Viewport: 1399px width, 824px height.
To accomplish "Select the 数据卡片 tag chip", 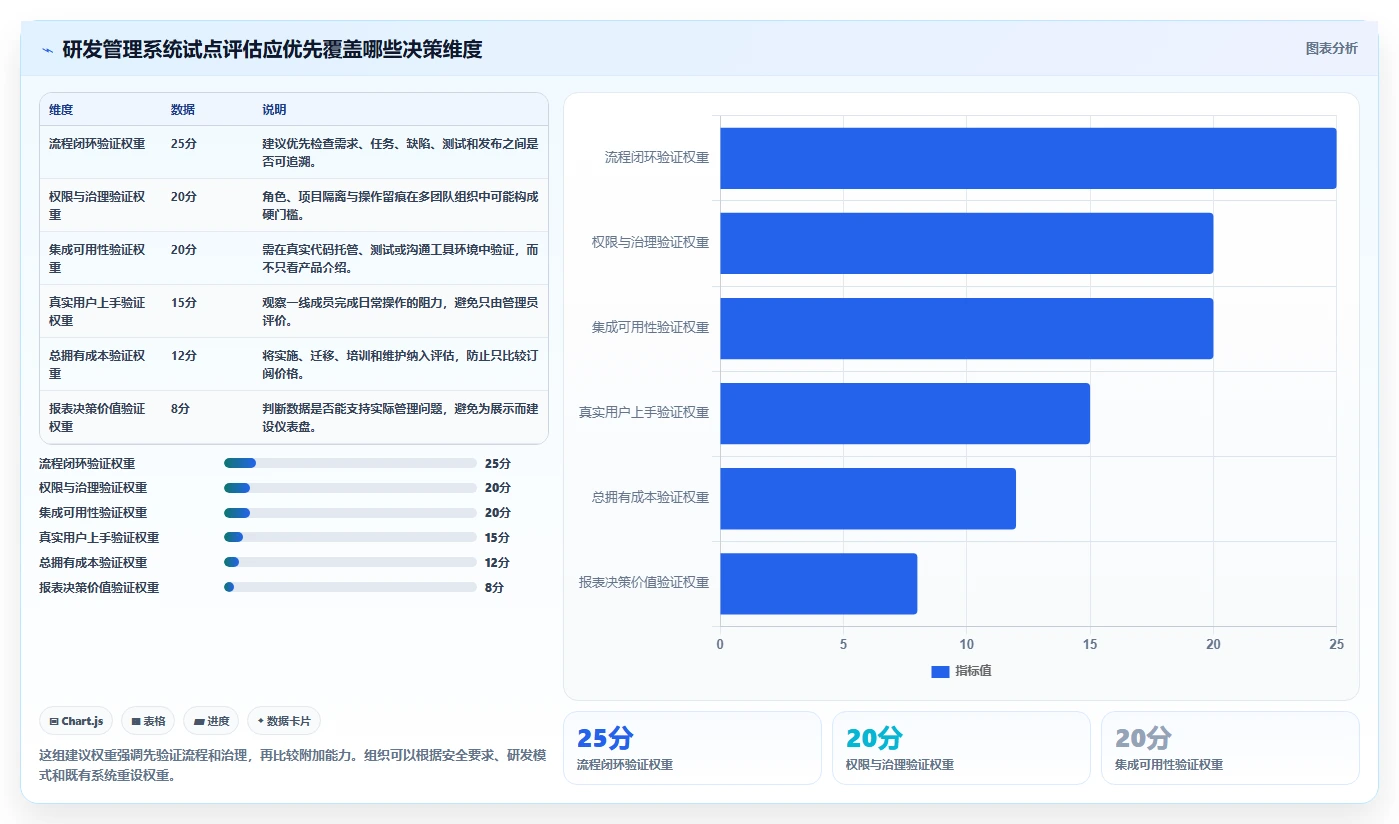I will click(284, 721).
